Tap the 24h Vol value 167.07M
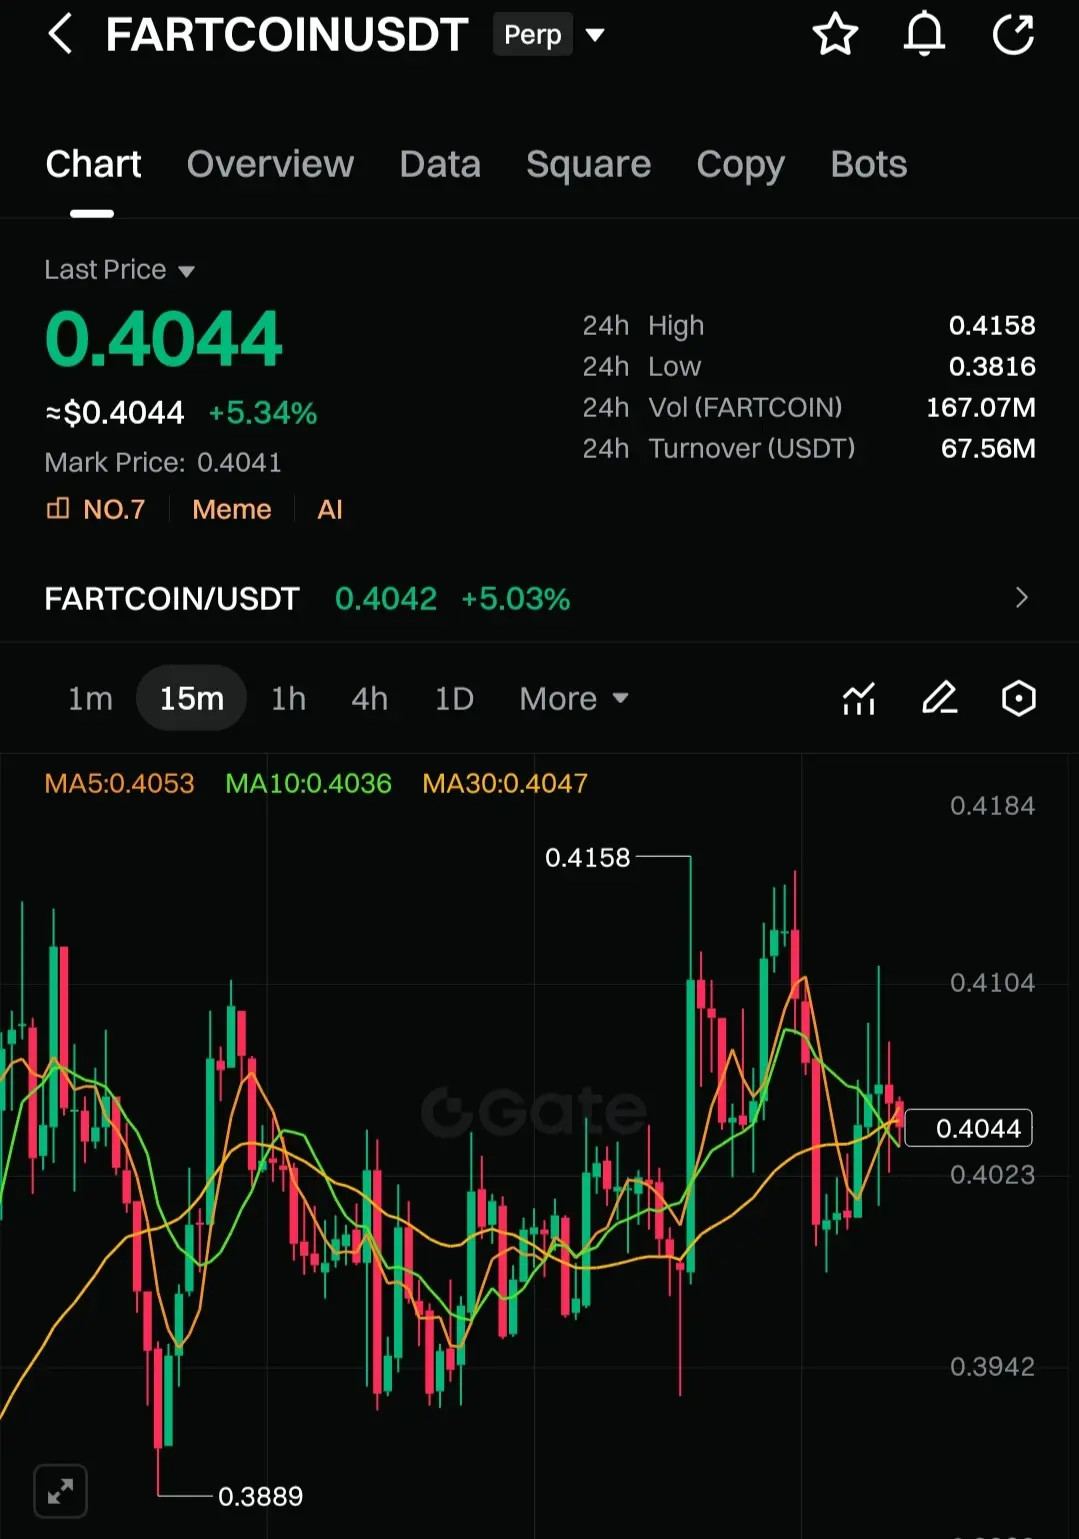 tap(981, 407)
